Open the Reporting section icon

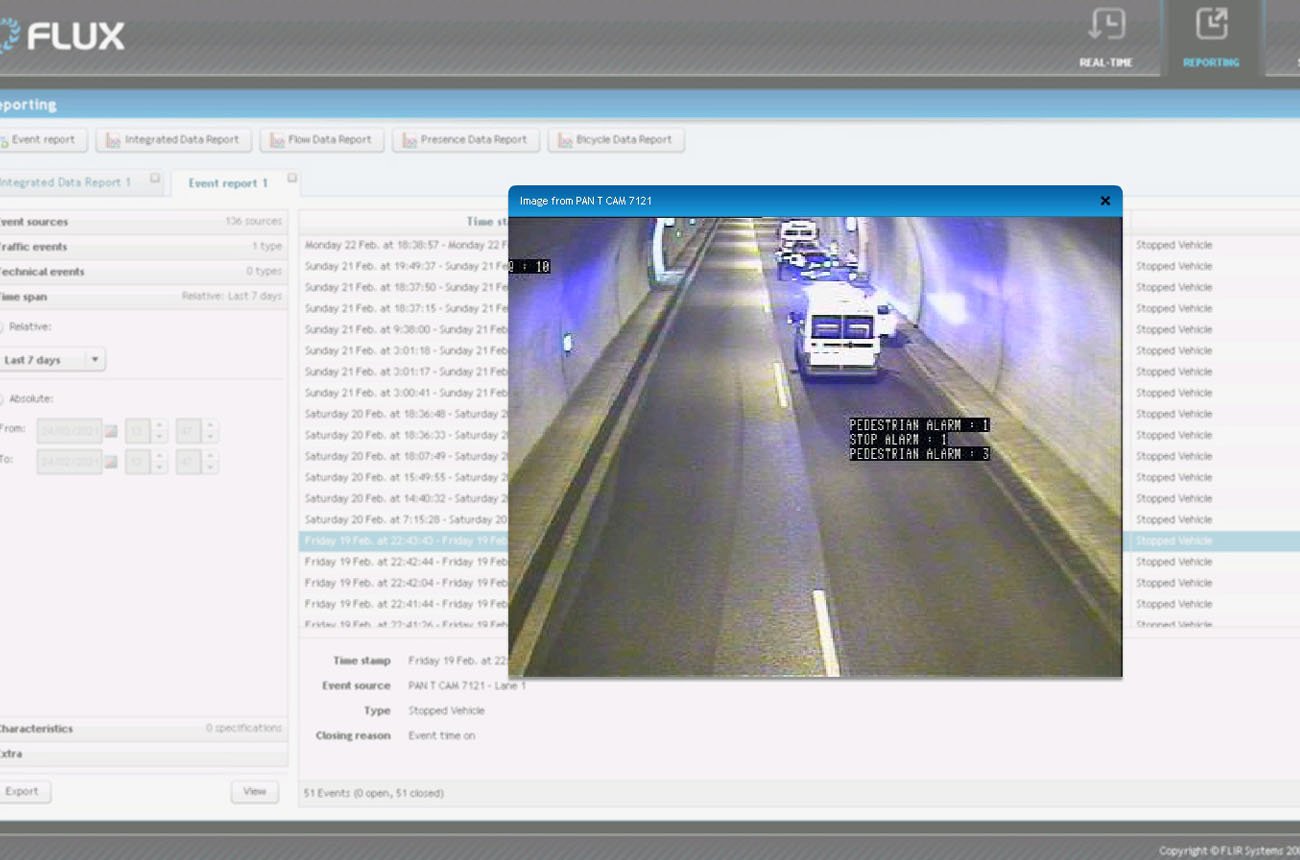[1211, 36]
